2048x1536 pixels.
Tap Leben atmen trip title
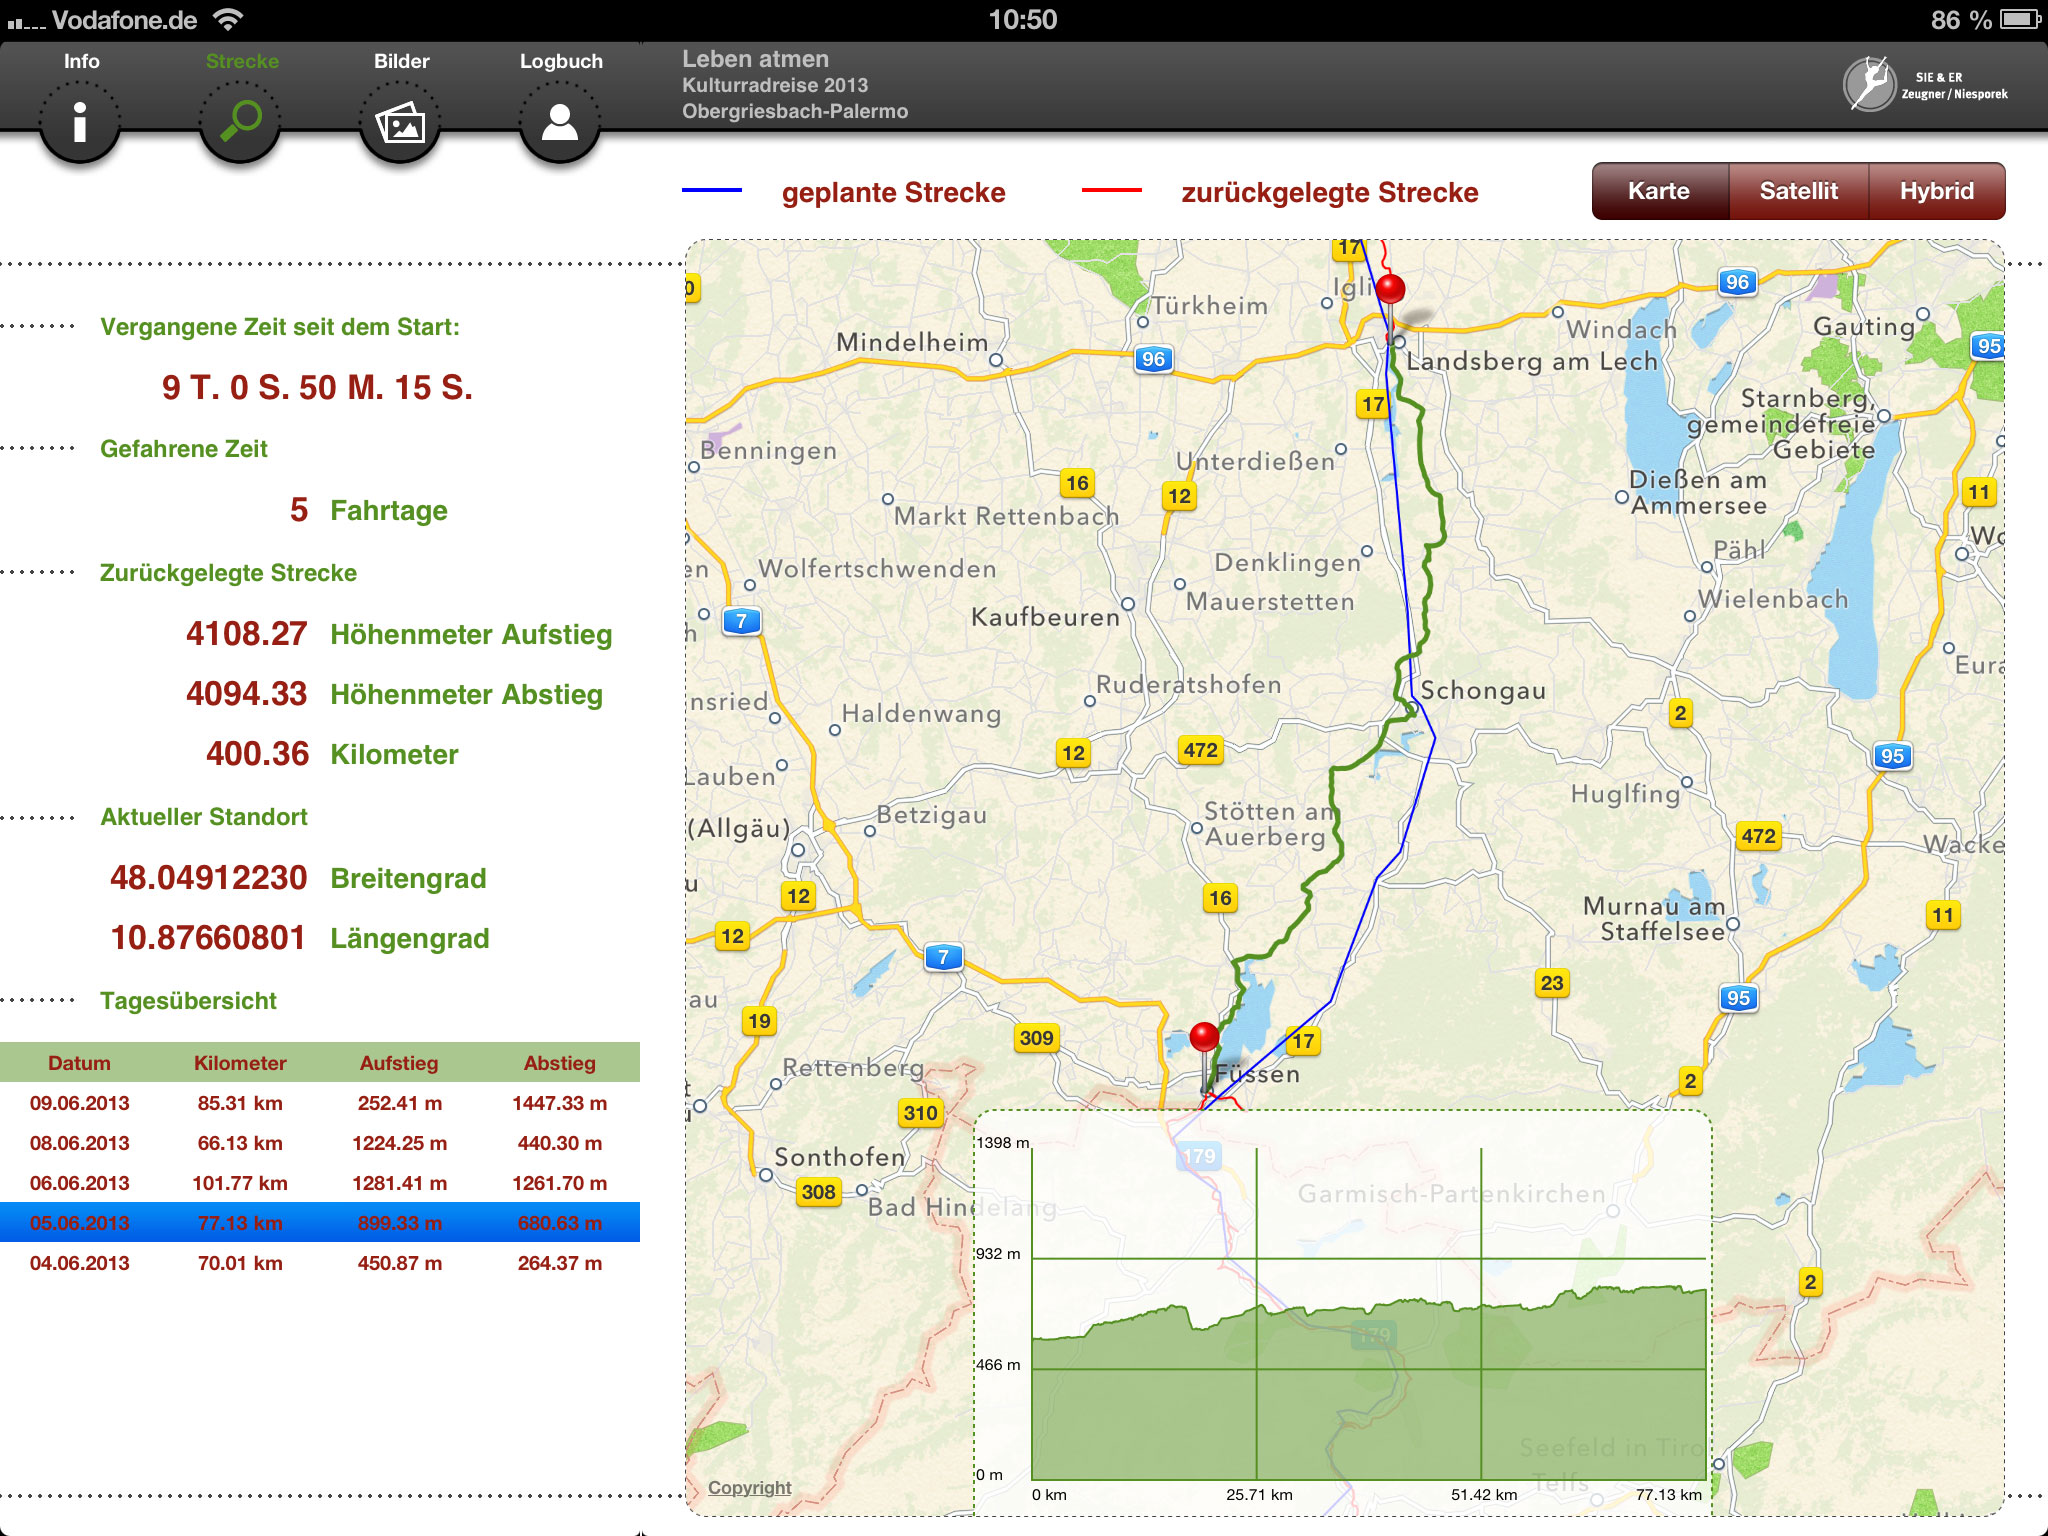pyautogui.click(x=755, y=59)
